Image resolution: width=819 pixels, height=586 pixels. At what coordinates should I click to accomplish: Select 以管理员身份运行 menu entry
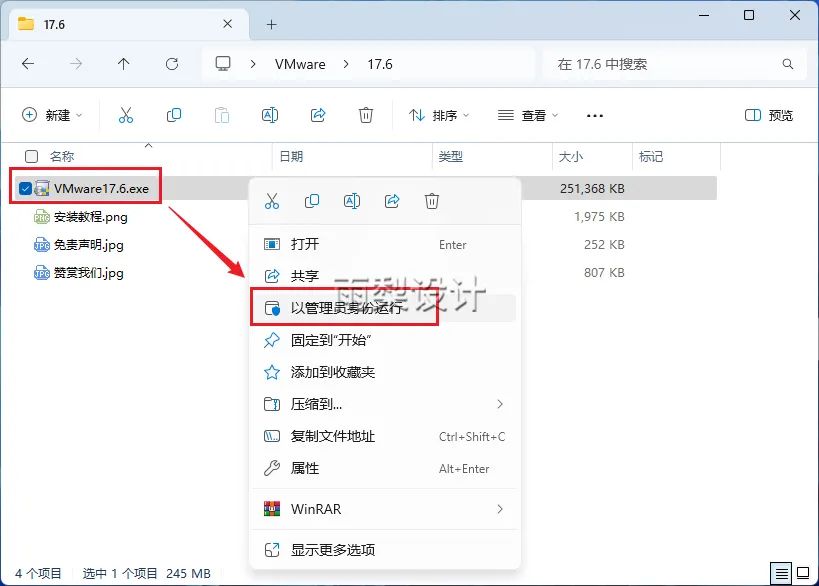[384, 308]
